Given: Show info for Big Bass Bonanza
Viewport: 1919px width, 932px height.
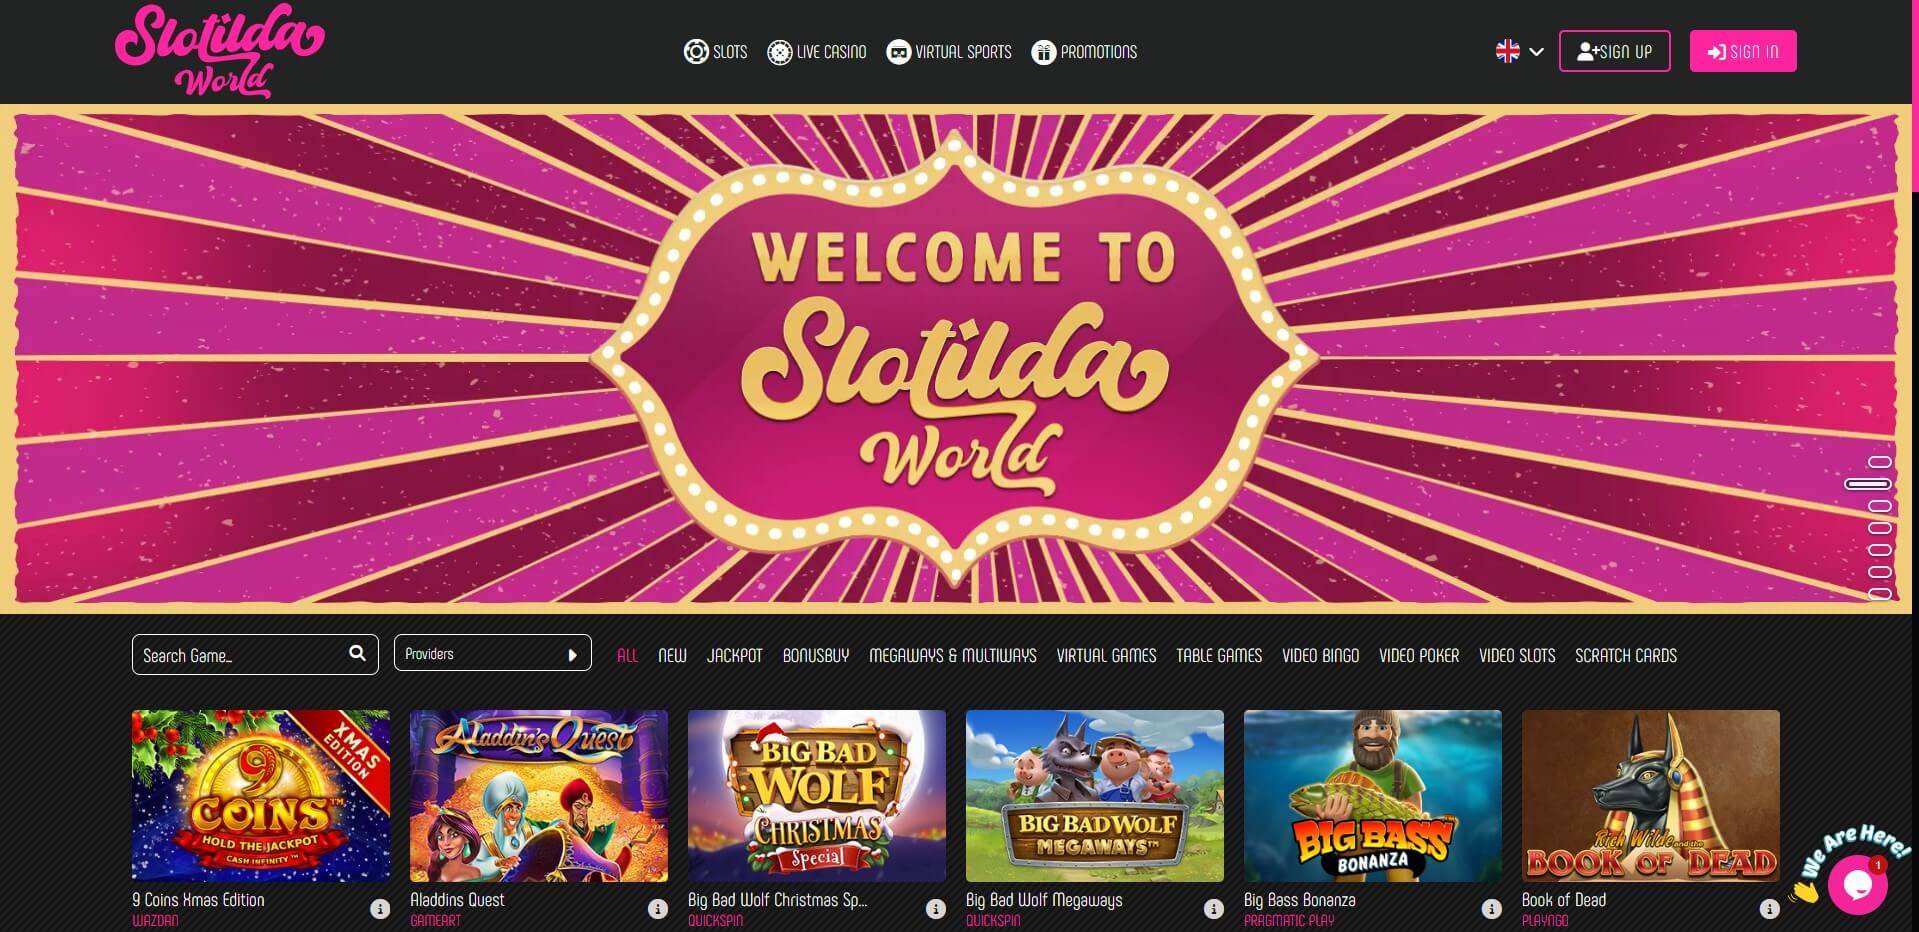Looking at the screenshot, I should tap(1491, 909).
